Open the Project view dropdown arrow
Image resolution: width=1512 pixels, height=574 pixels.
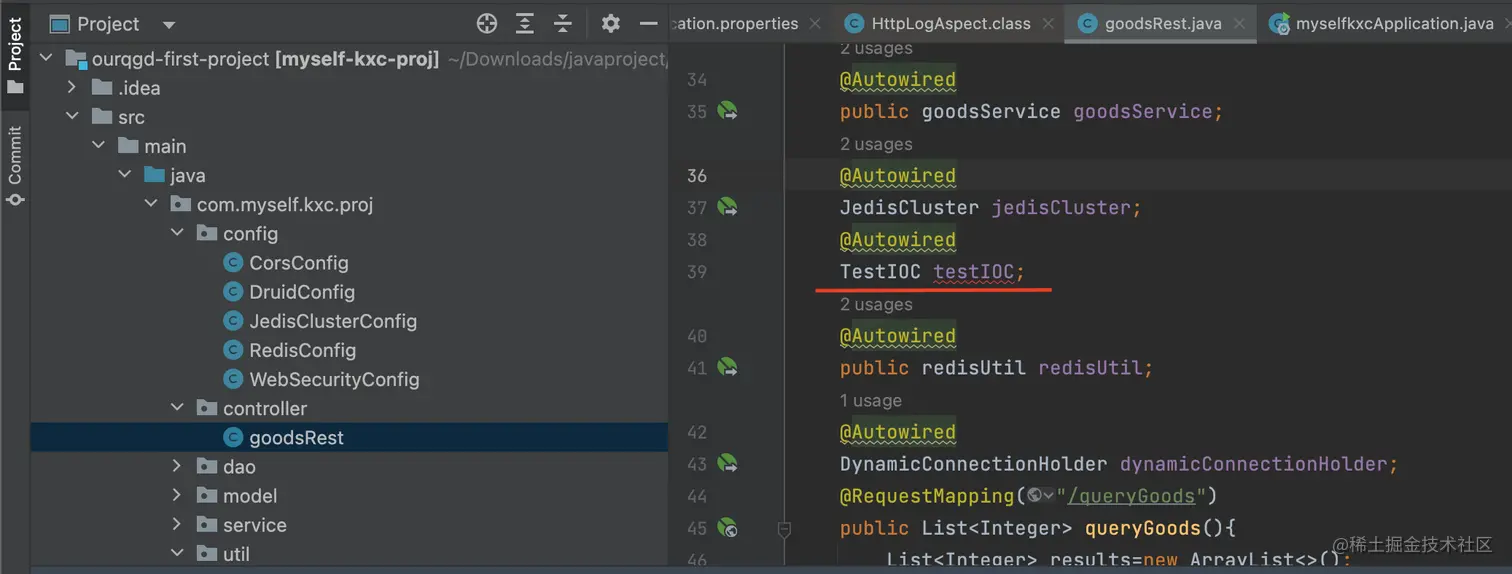click(168, 25)
